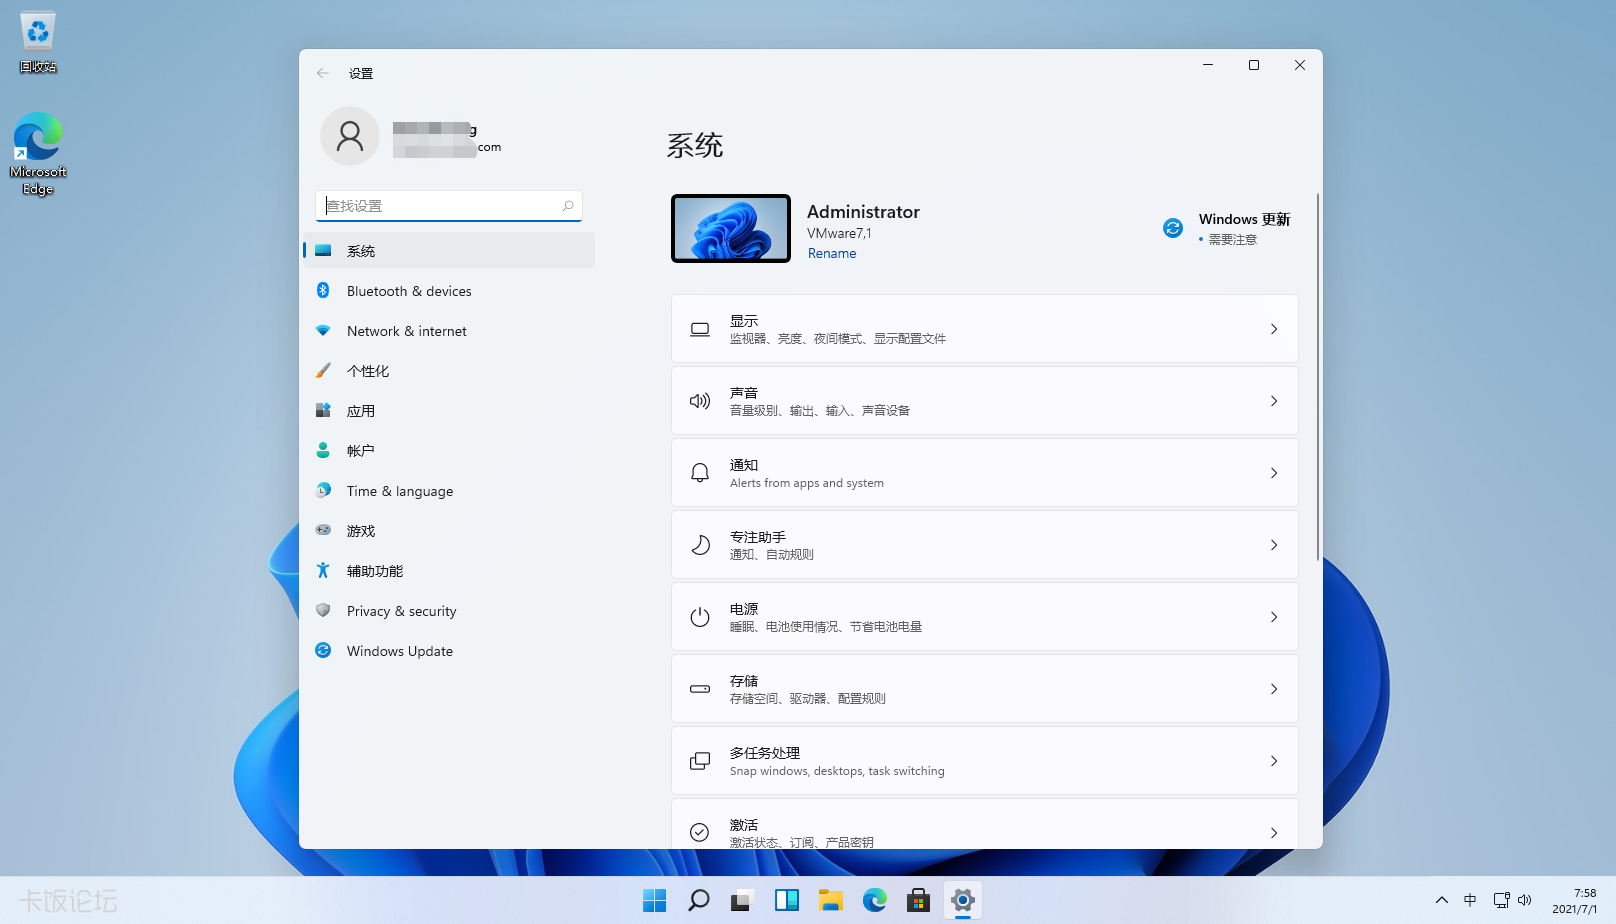Click the Privacy & security shield icon
The width and height of the screenshot is (1616, 924).
point(323,610)
